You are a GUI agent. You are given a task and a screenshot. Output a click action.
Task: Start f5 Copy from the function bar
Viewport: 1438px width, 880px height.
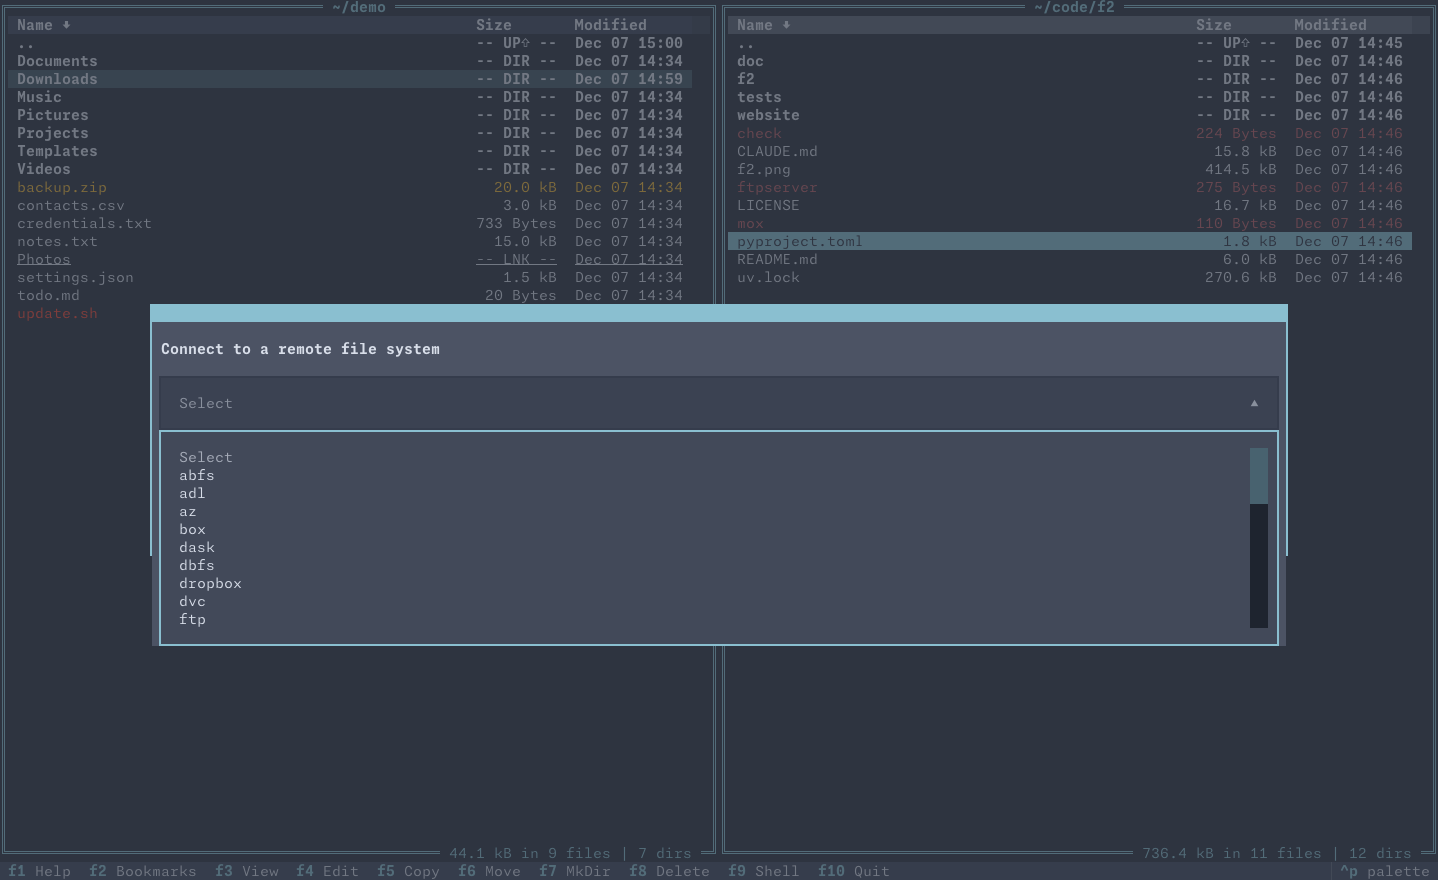(408, 870)
